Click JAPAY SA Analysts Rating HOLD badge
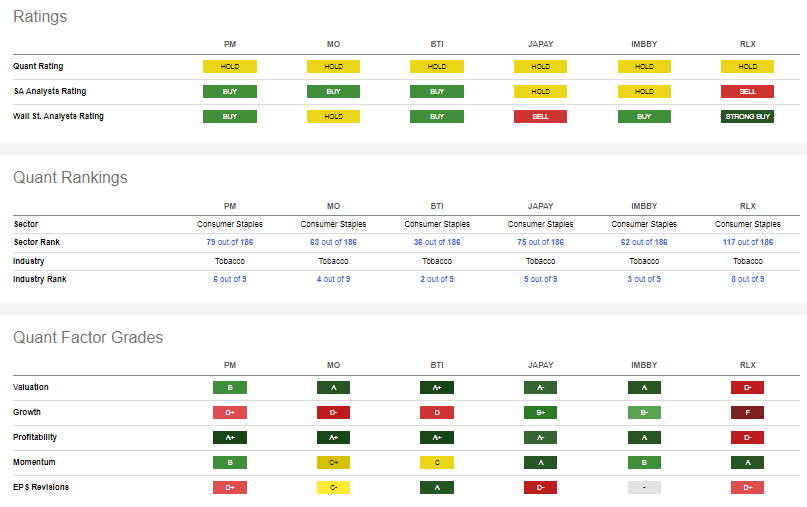The width and height of the screenshot is (807, 507). pos(540,92)
